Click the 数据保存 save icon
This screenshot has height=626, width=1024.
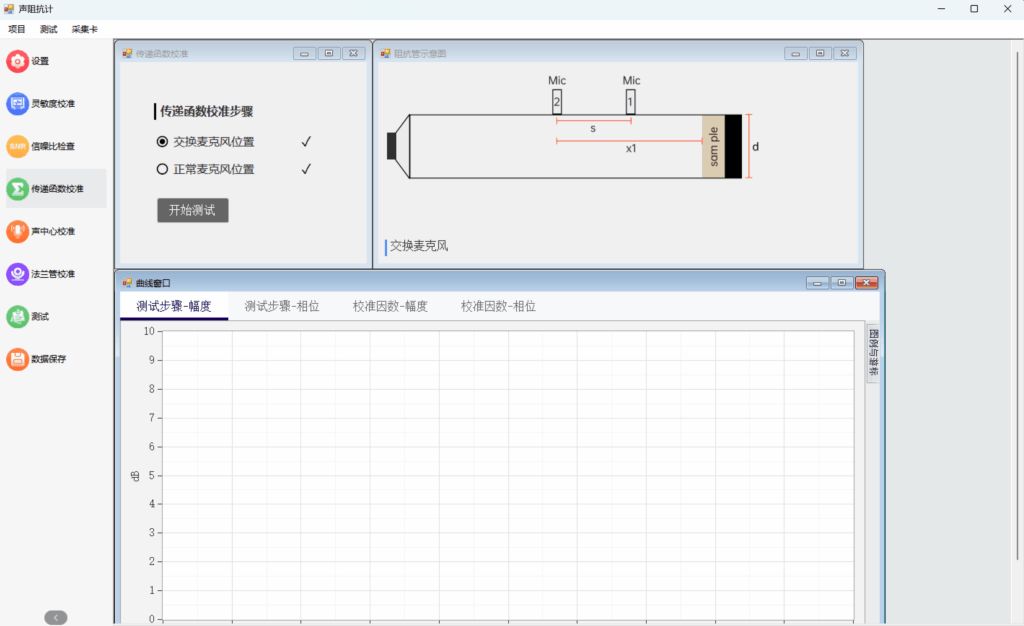point(18,359)
